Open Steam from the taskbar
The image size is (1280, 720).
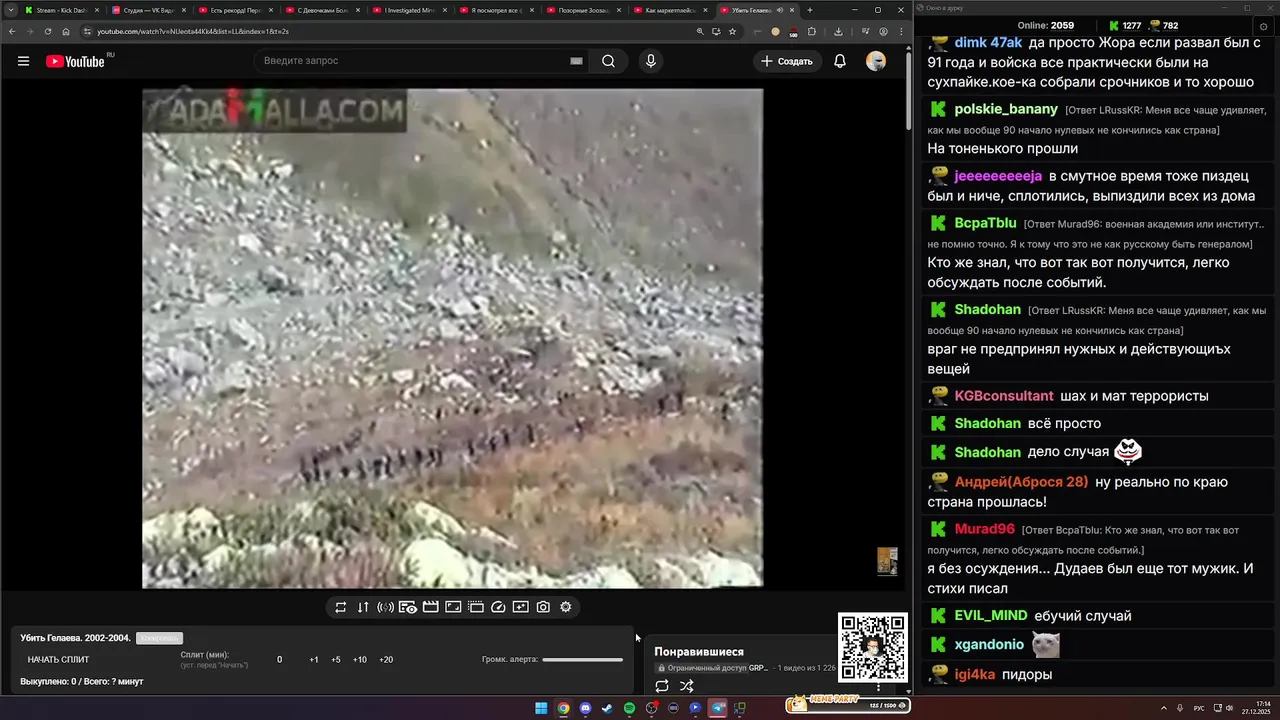607,708
